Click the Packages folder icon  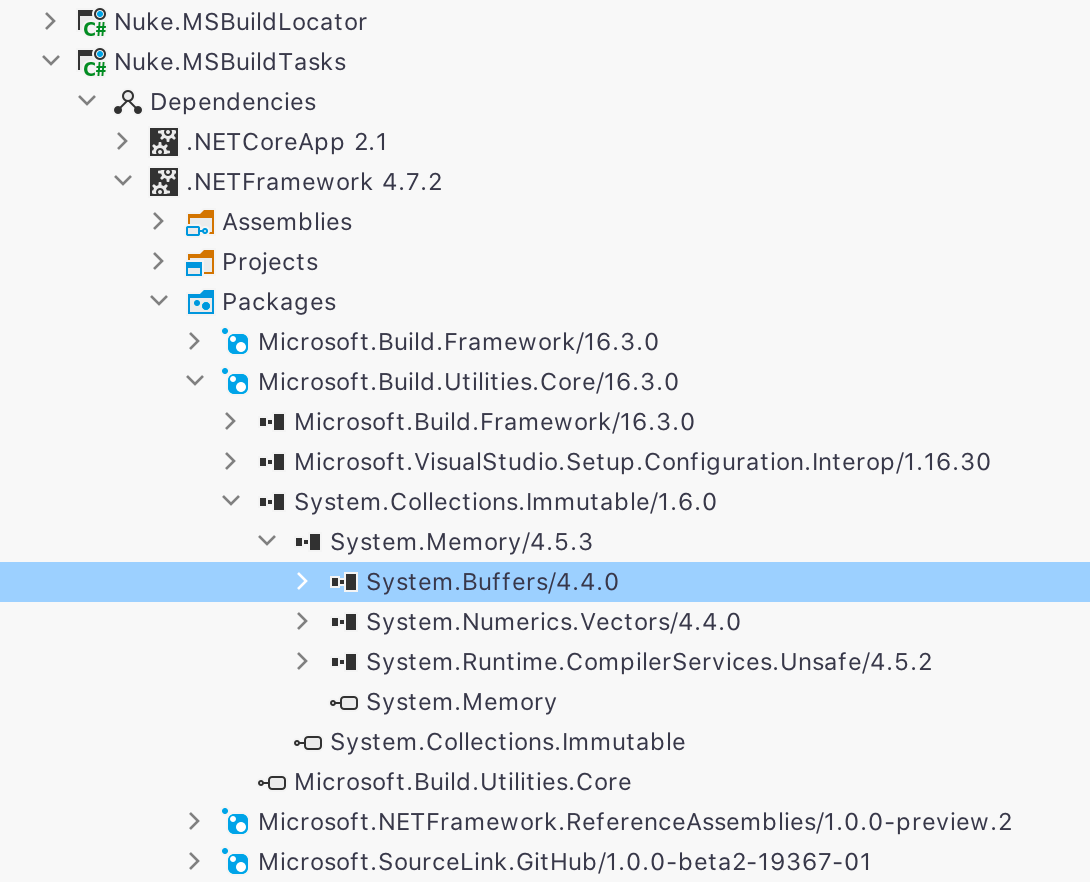tap(200, 302)
